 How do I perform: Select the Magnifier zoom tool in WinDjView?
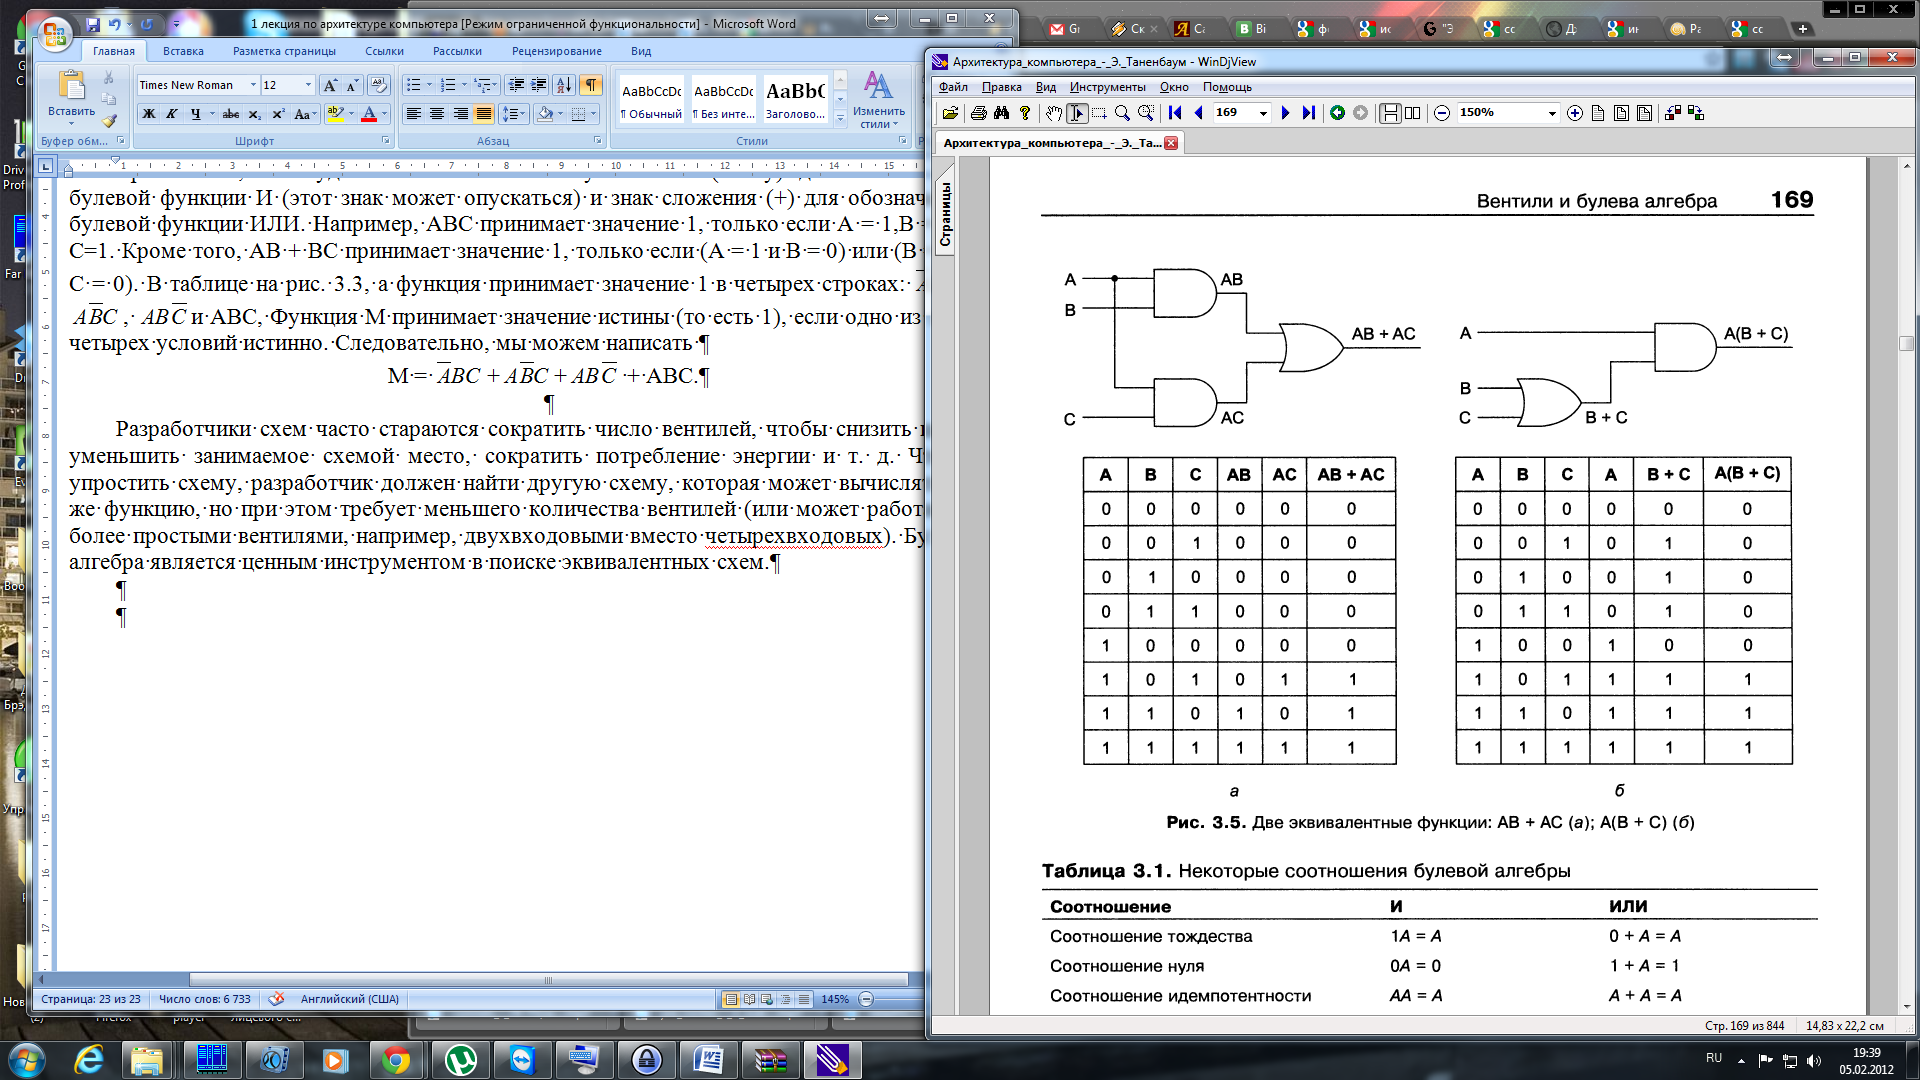point(1122,113)
